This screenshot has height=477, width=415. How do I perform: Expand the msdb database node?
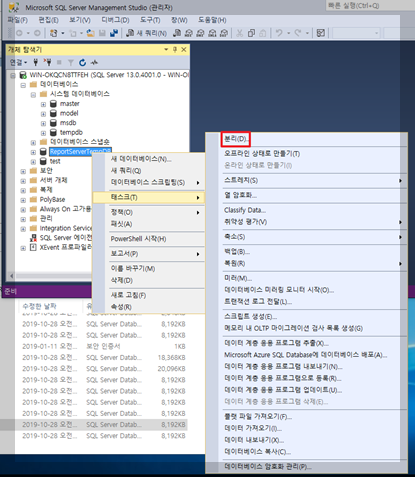tap(43, 124)
